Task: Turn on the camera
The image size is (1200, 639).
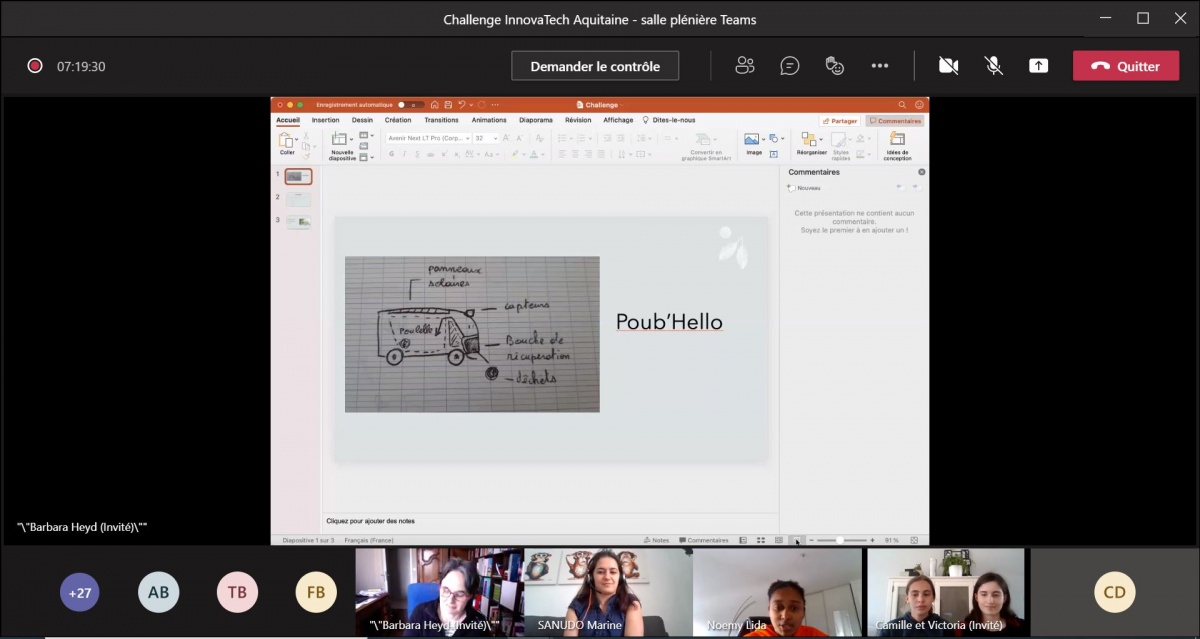Action: point(948,66)
